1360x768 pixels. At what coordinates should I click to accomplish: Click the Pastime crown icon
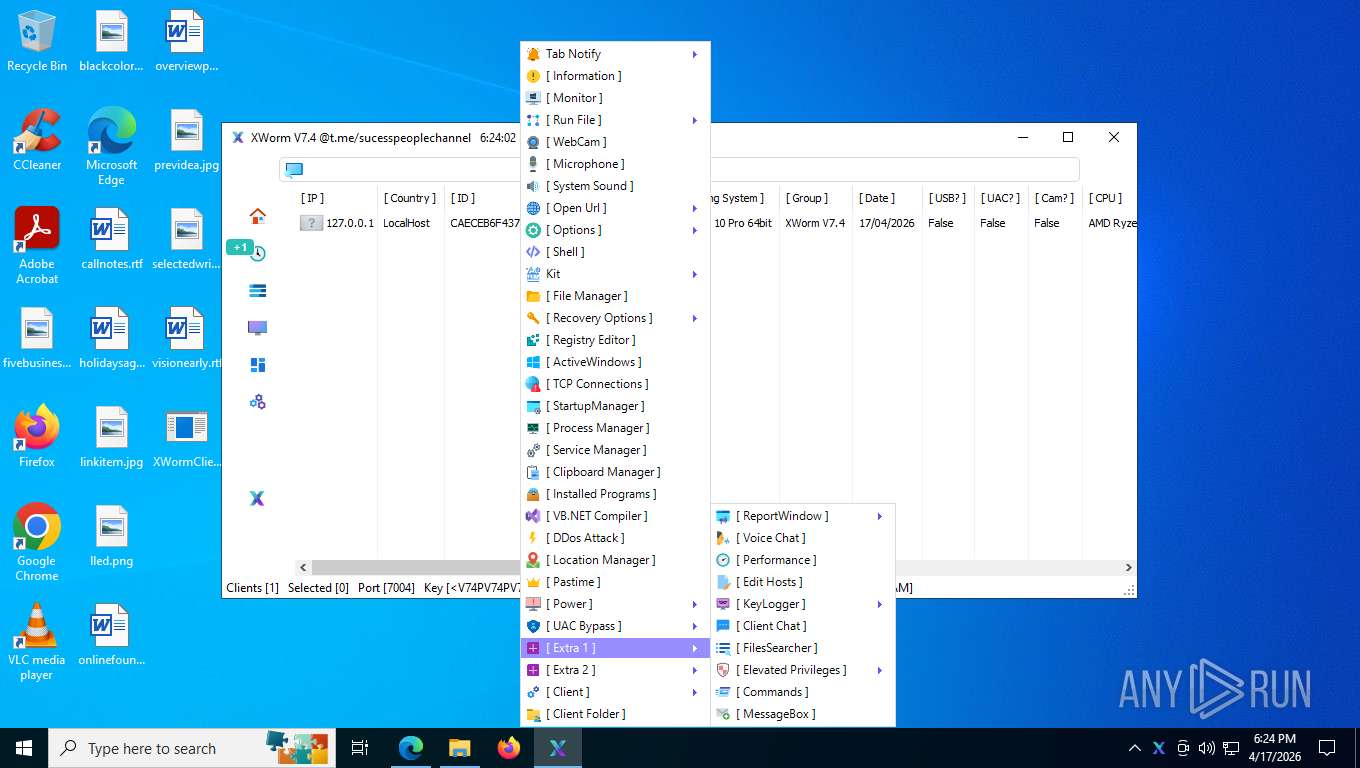tap(533, 582)
